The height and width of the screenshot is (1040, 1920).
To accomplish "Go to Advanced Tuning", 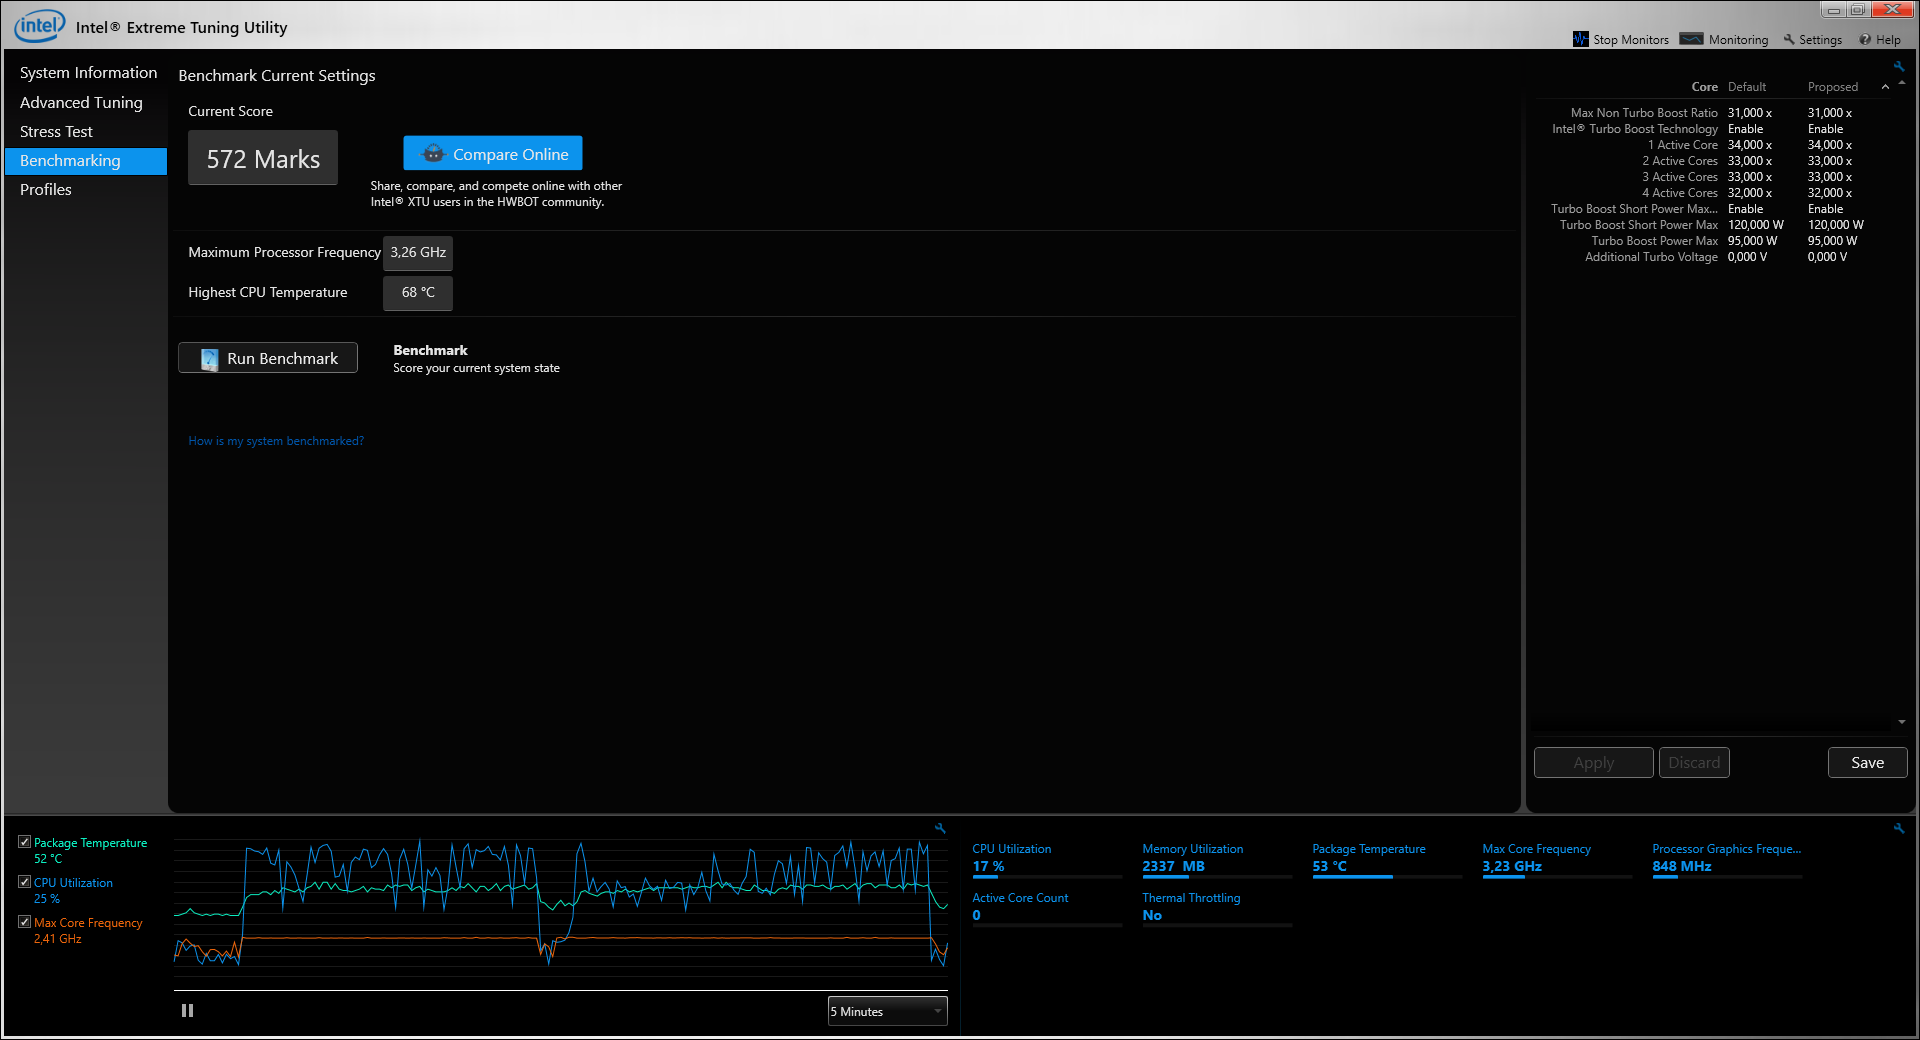I will pos(81,103).
